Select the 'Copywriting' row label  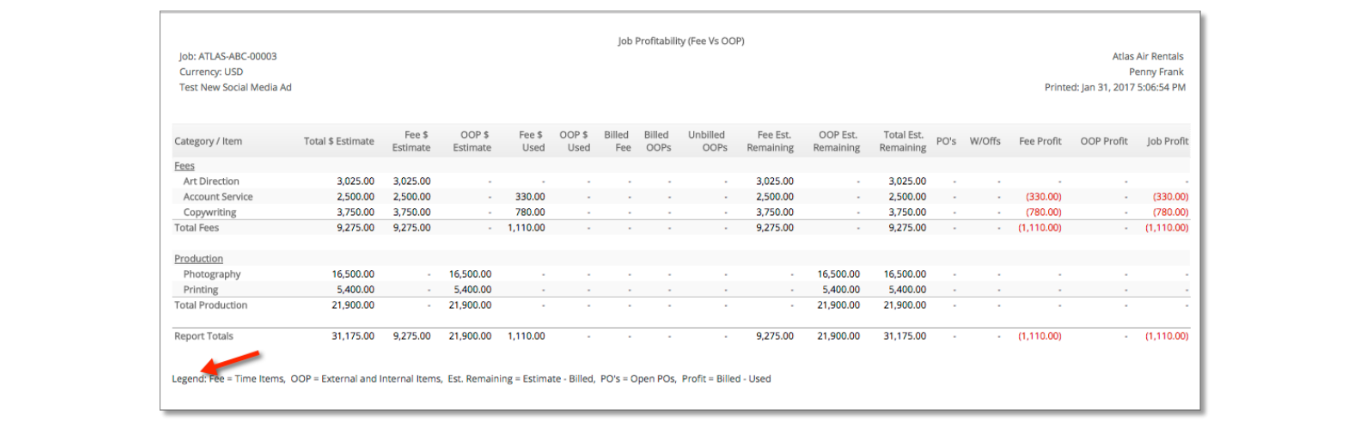point(208,212)
